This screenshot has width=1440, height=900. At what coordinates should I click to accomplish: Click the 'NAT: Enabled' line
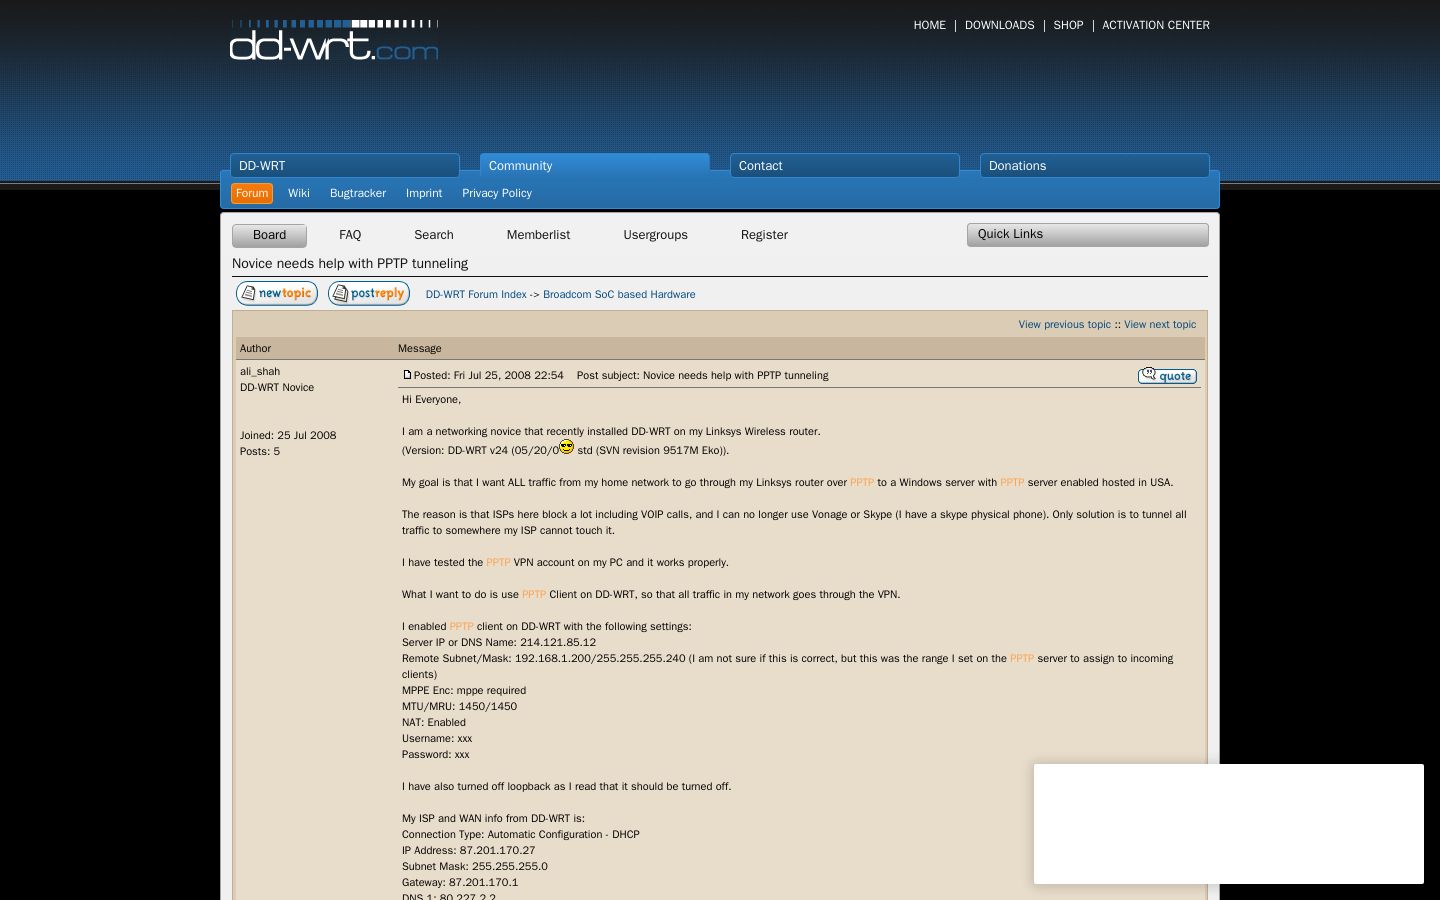434,722
